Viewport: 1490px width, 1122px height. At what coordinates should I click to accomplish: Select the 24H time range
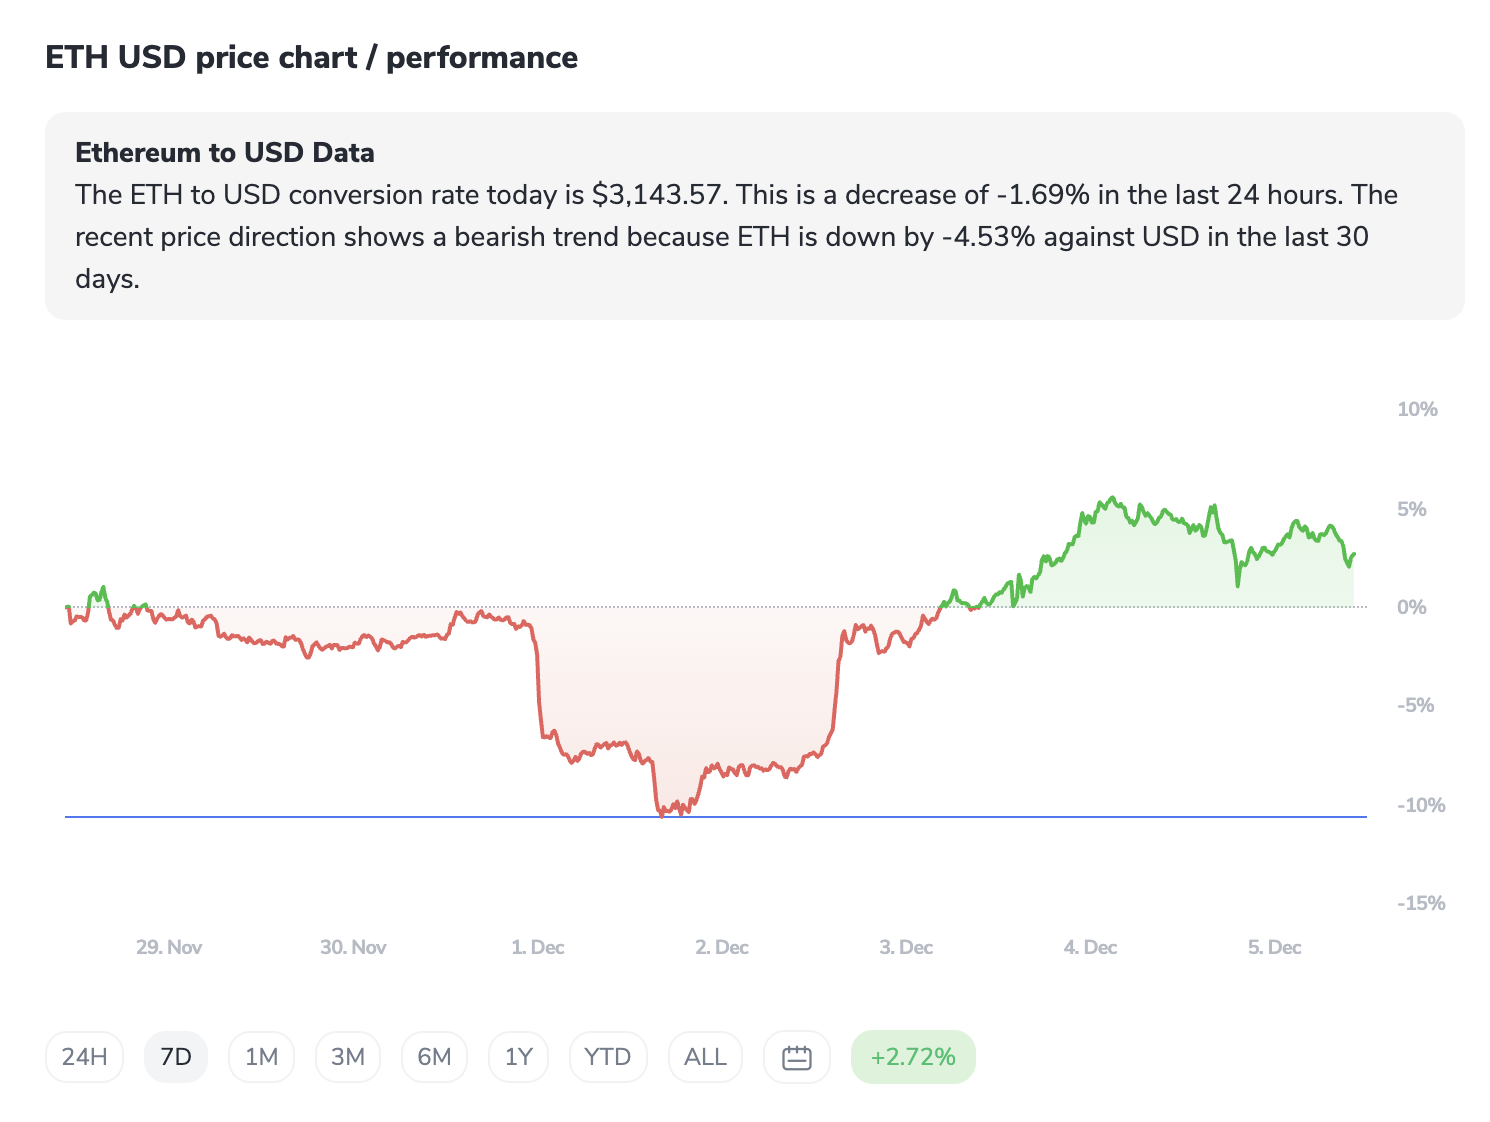click(x=84, y=1057)
